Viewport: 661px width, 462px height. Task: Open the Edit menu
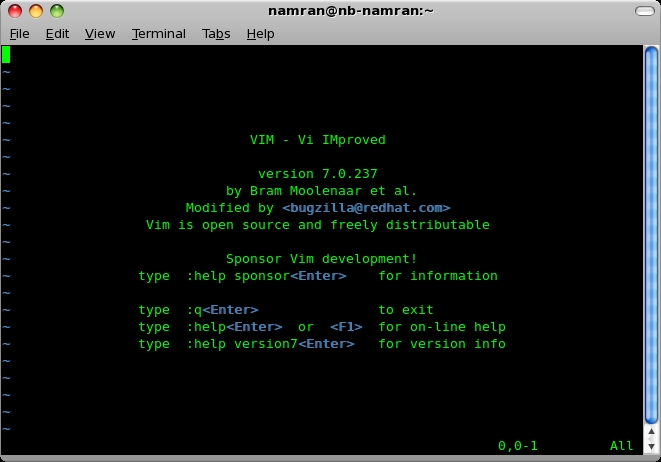point(57,33)
